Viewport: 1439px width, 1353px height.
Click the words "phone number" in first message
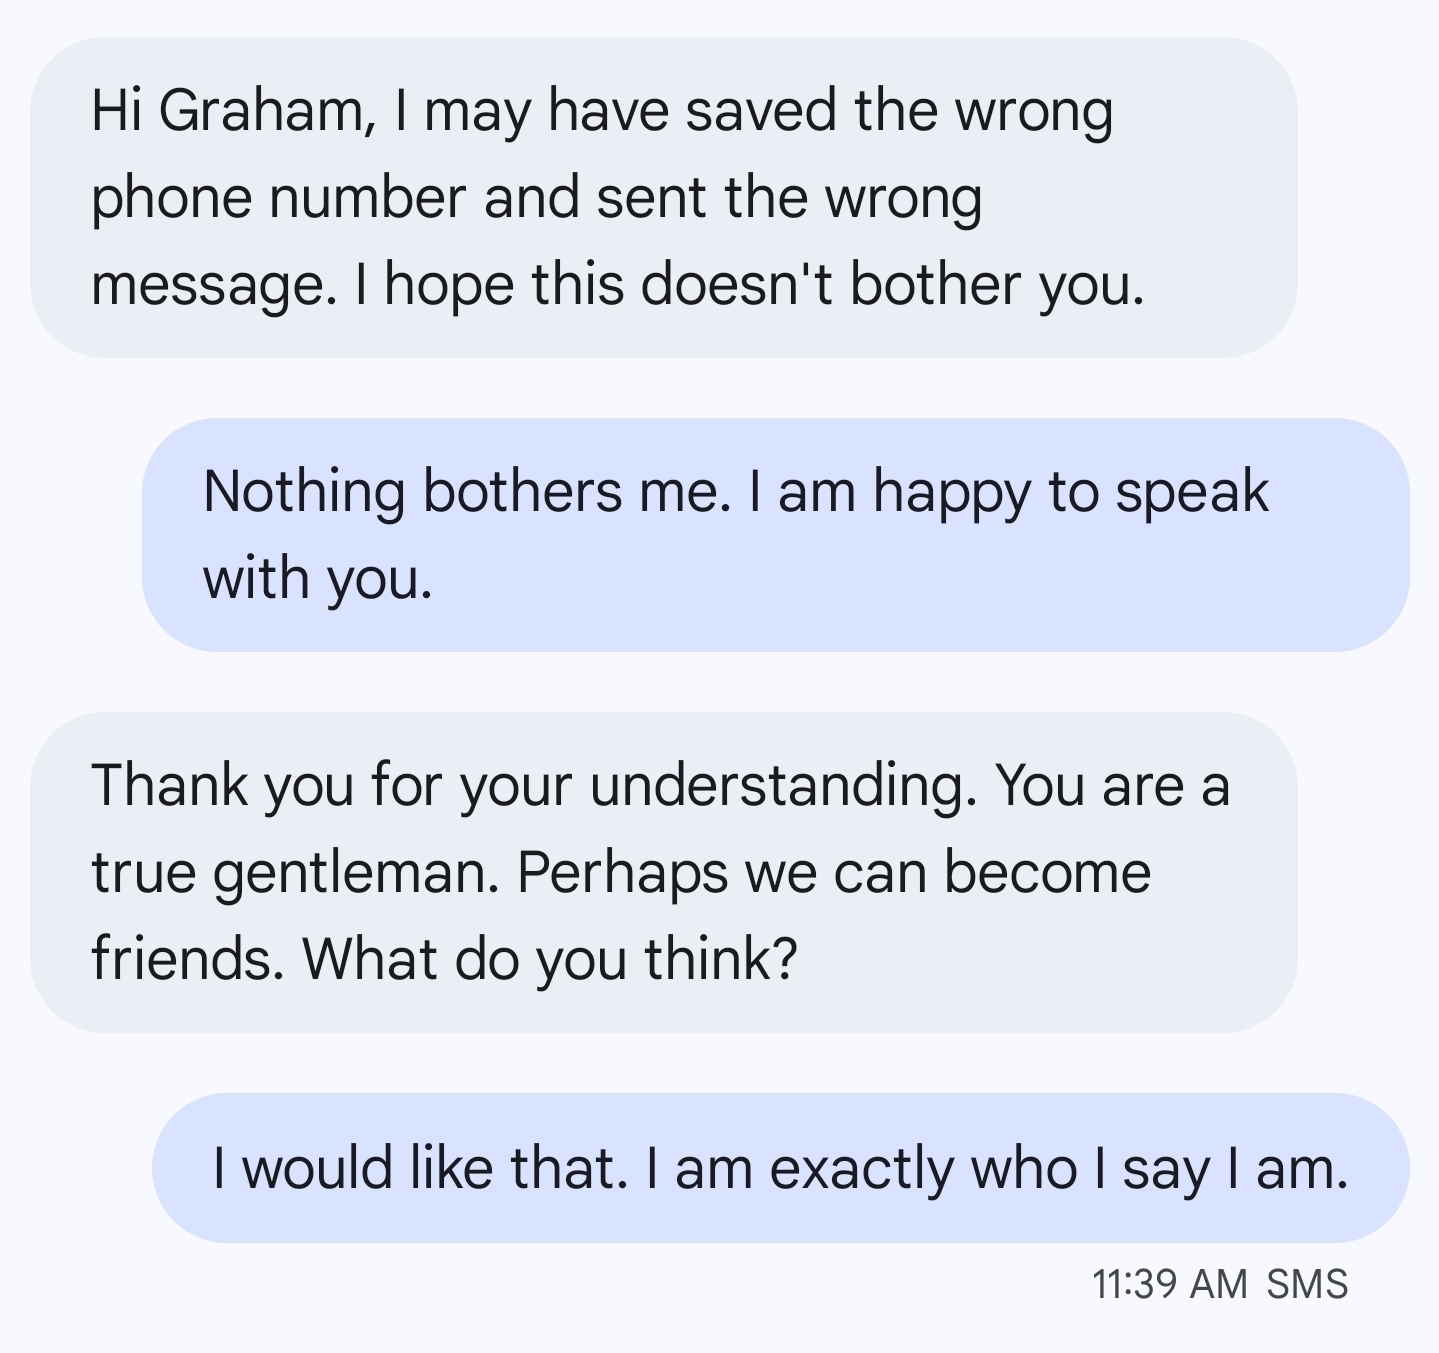[278, 197]
